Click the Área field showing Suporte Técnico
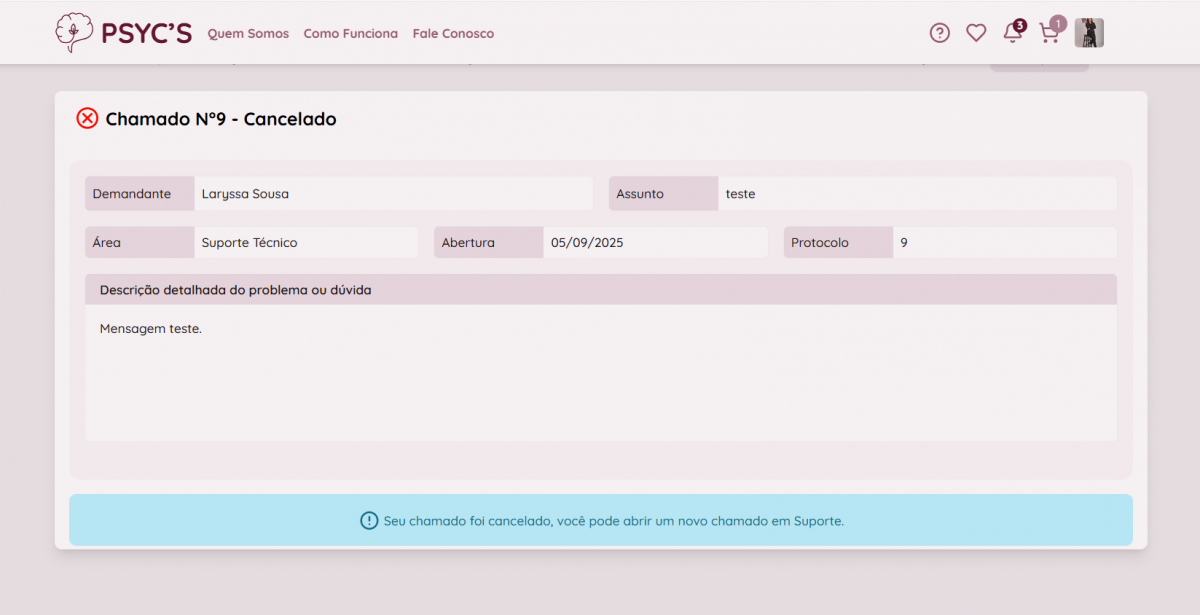The height and width of the screenshot is (615, 1200). pyautogui.click(x=305, y=243)
